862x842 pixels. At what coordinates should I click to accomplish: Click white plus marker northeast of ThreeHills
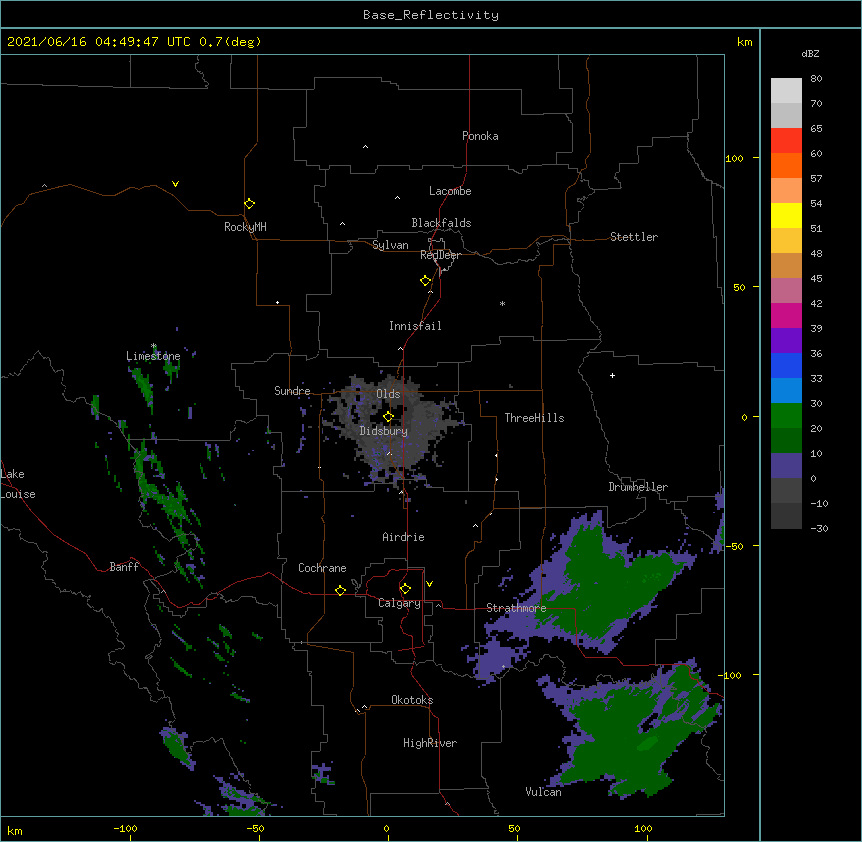point(612,375)
